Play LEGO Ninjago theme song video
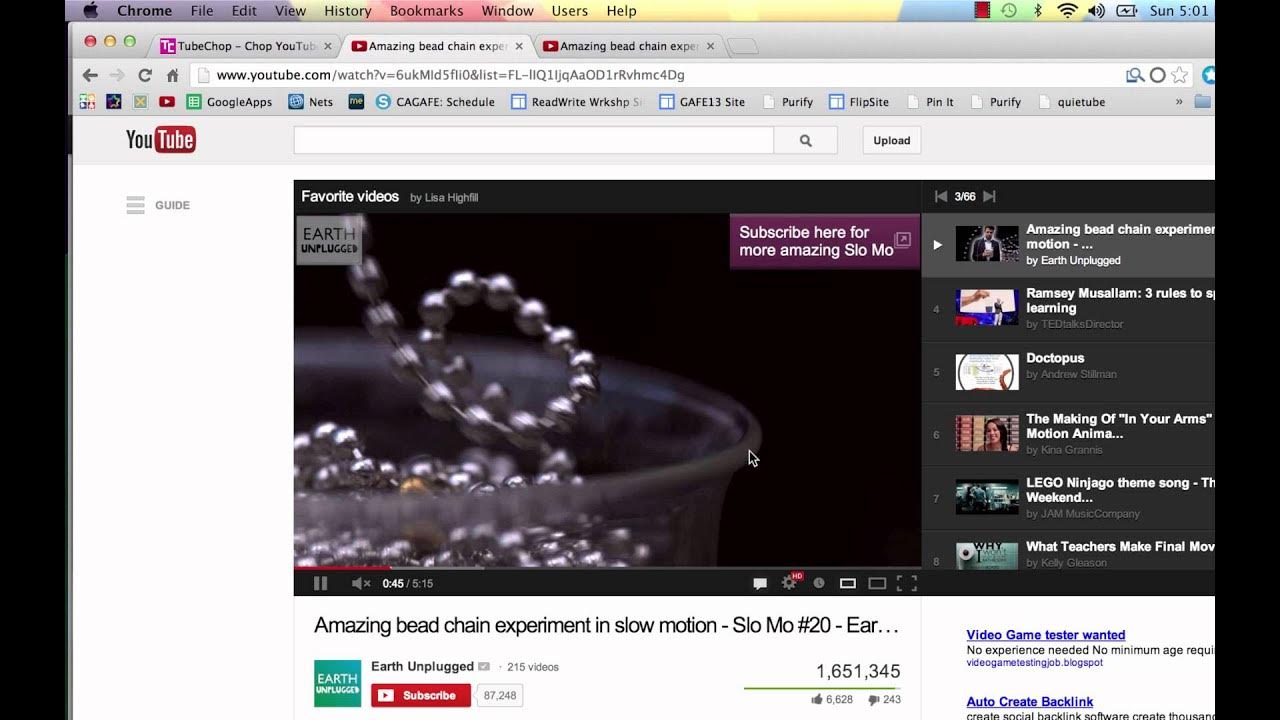Image resolution: width=1280 pixels, height=720 pixels. tap(1068, 498)
